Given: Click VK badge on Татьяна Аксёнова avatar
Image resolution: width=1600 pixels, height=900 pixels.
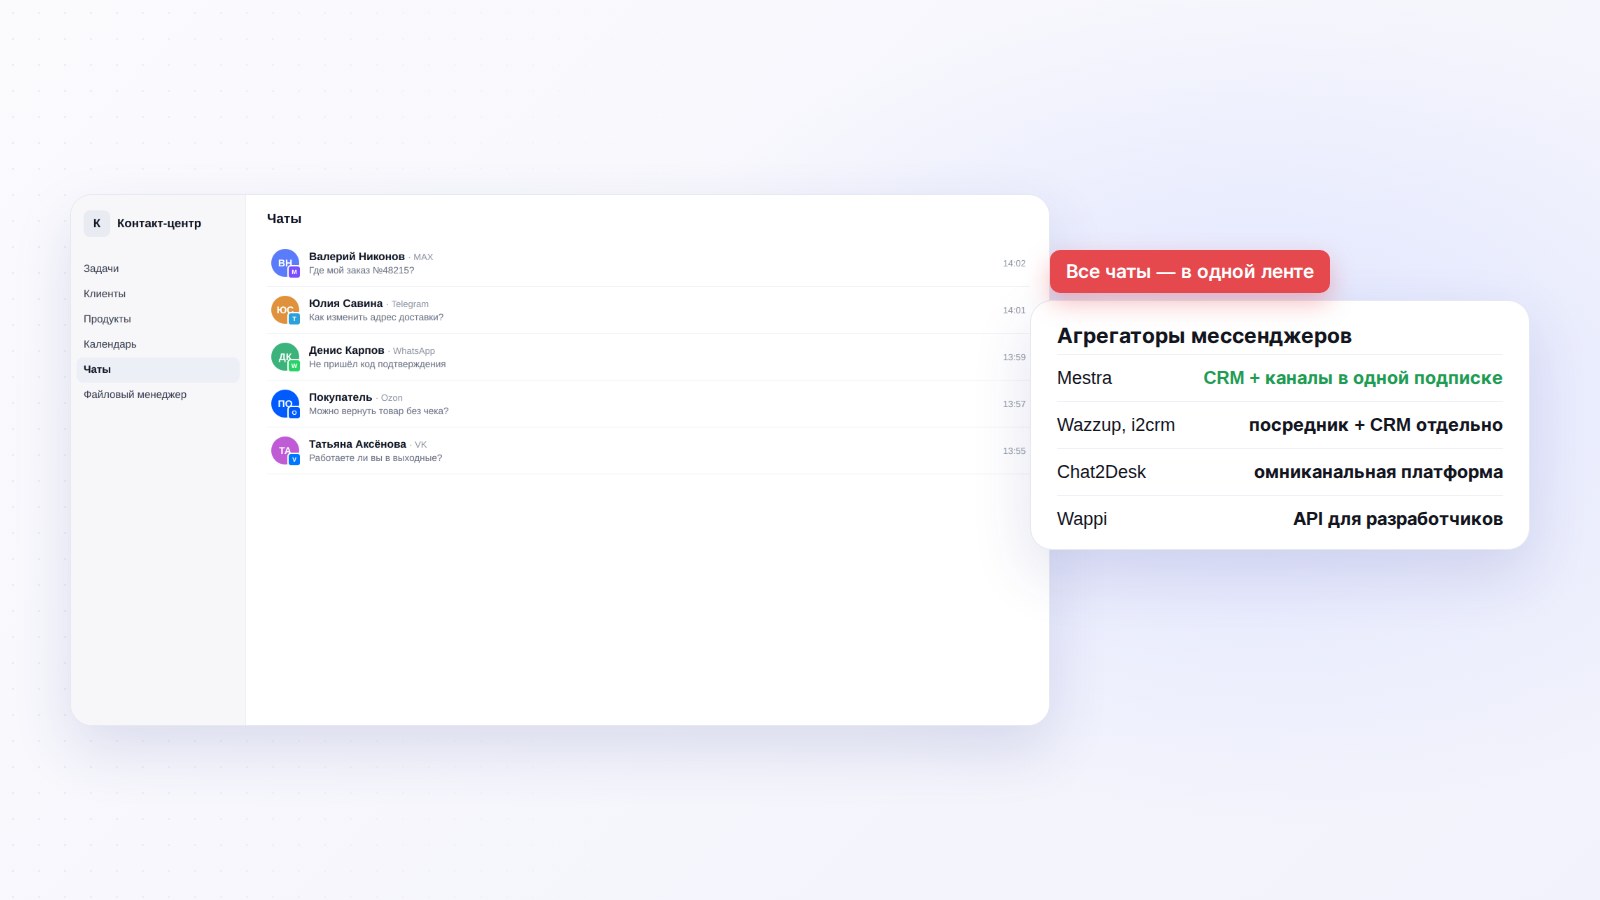Looking at the screenshot, I should (294, 460).
